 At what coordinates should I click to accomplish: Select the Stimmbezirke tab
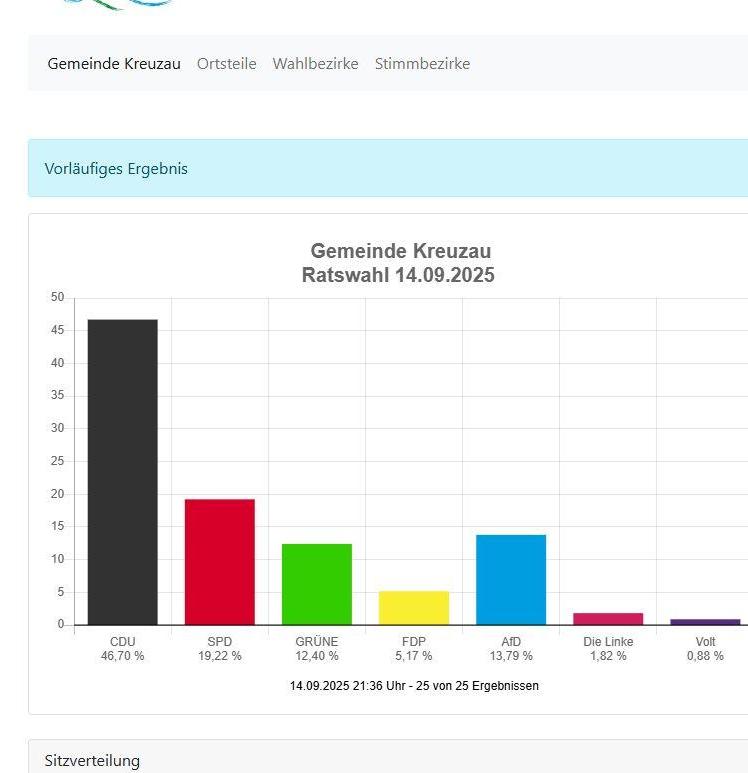click(x=422, y=64)
